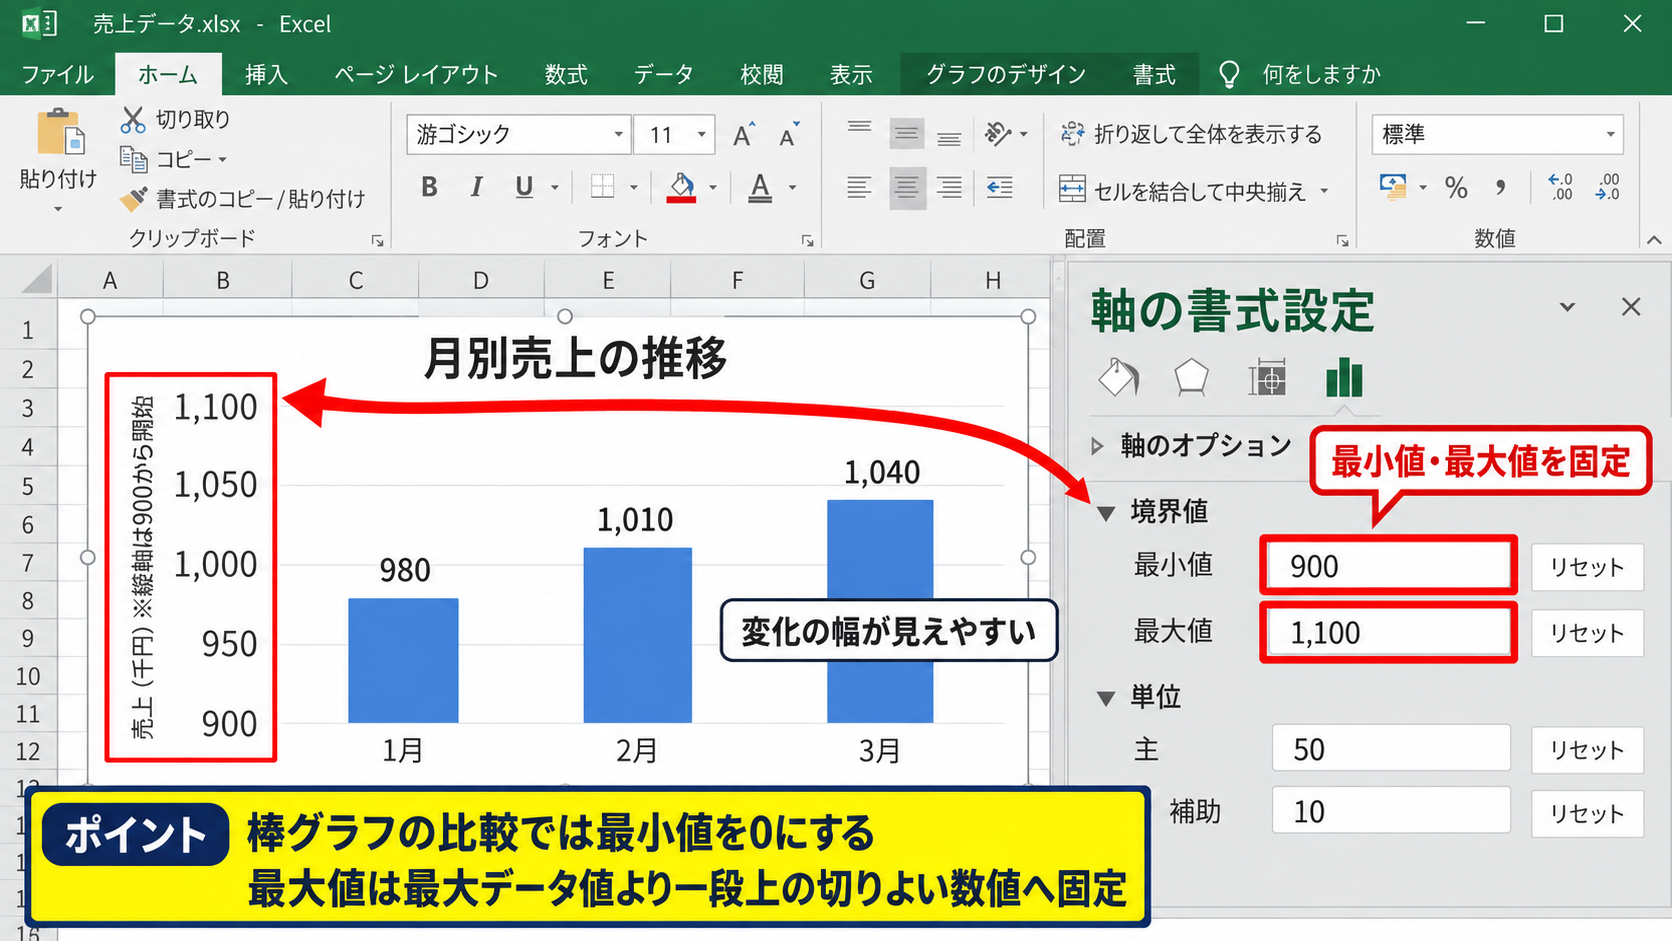Open the 挿入 ribbon tab

coord(266,74)
